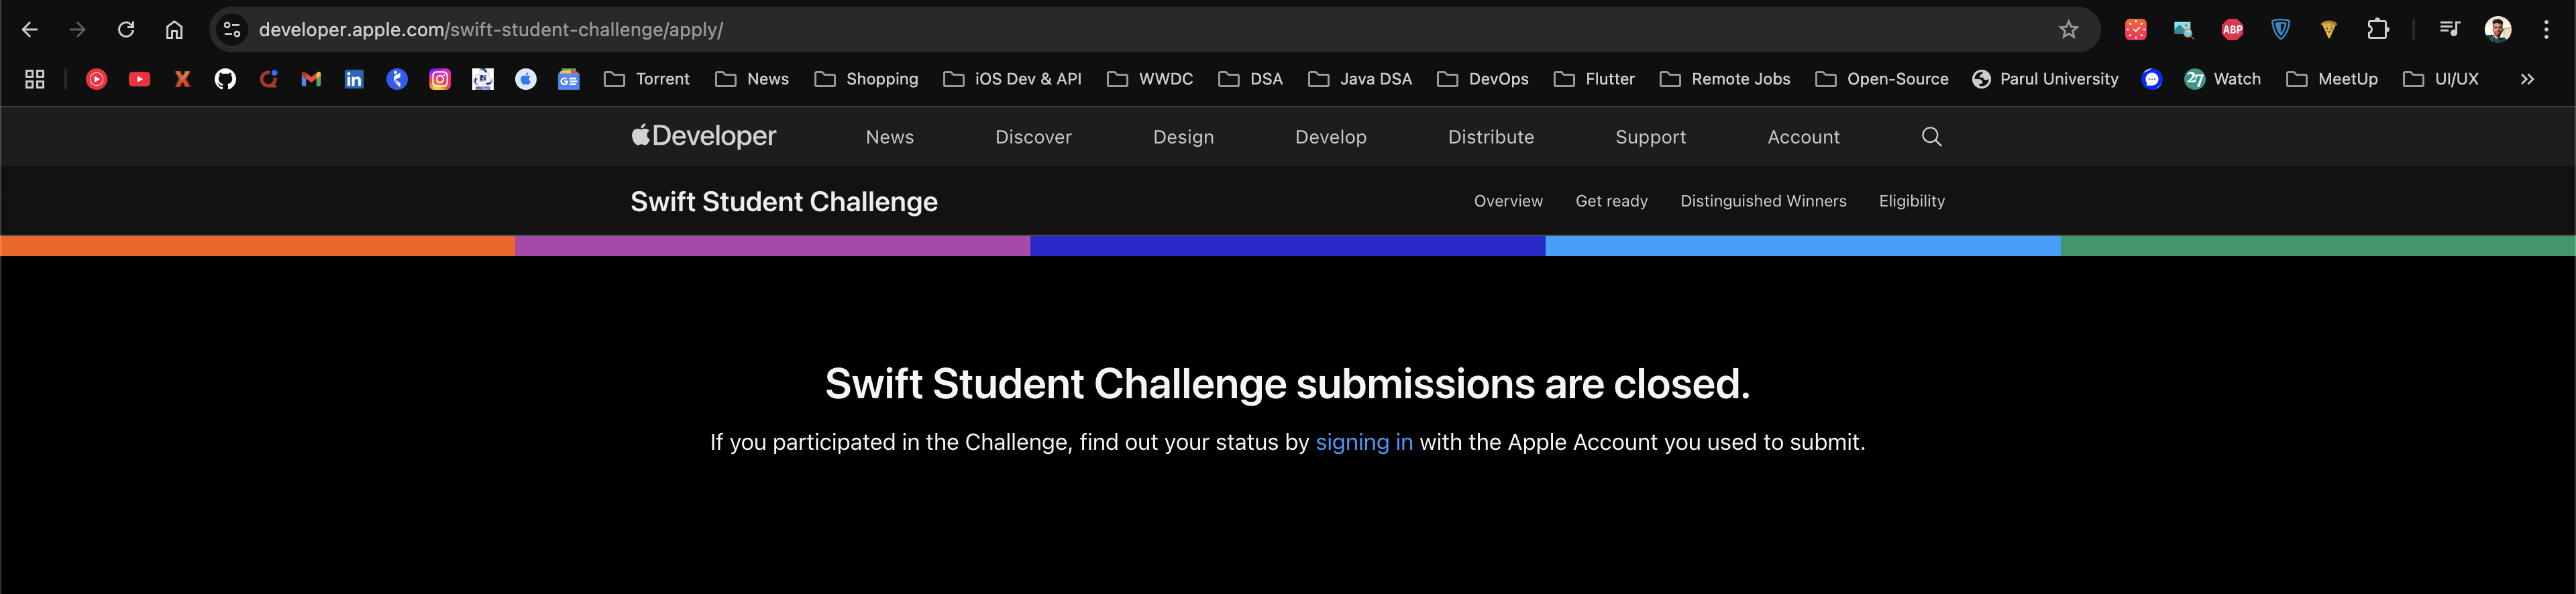Screen dimensions: 2576x594
Task: Expand the WWDC bookmarks folder
Action: click(1150, 79)
